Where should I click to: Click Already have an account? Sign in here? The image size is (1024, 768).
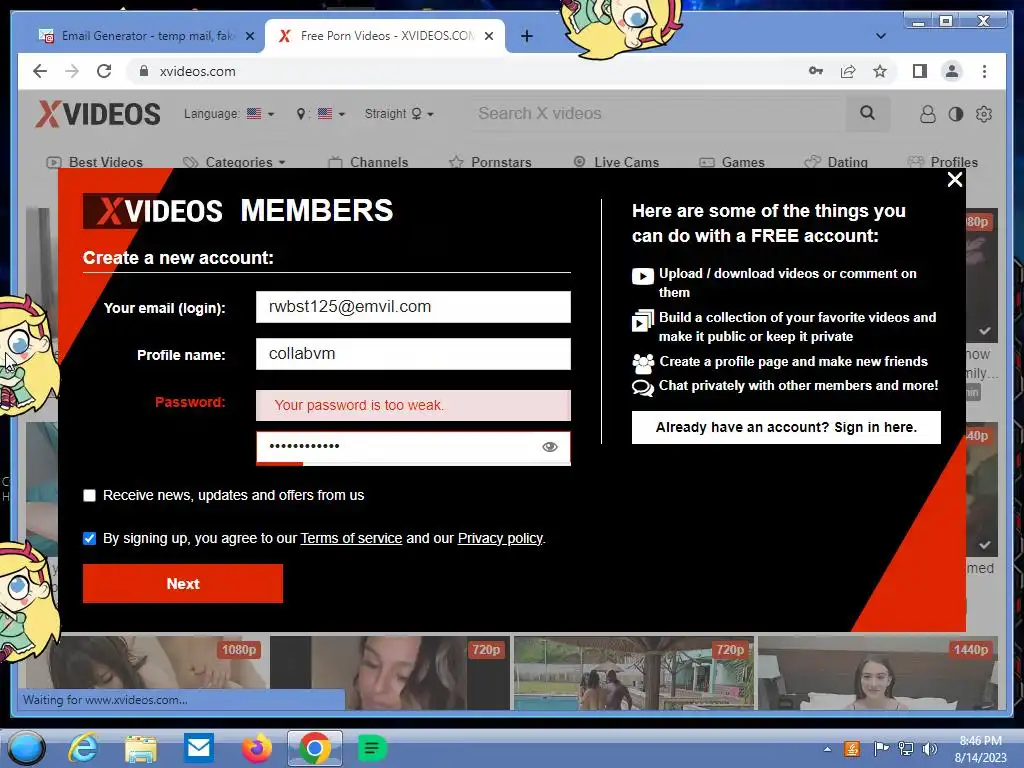(x=786, y=428)
